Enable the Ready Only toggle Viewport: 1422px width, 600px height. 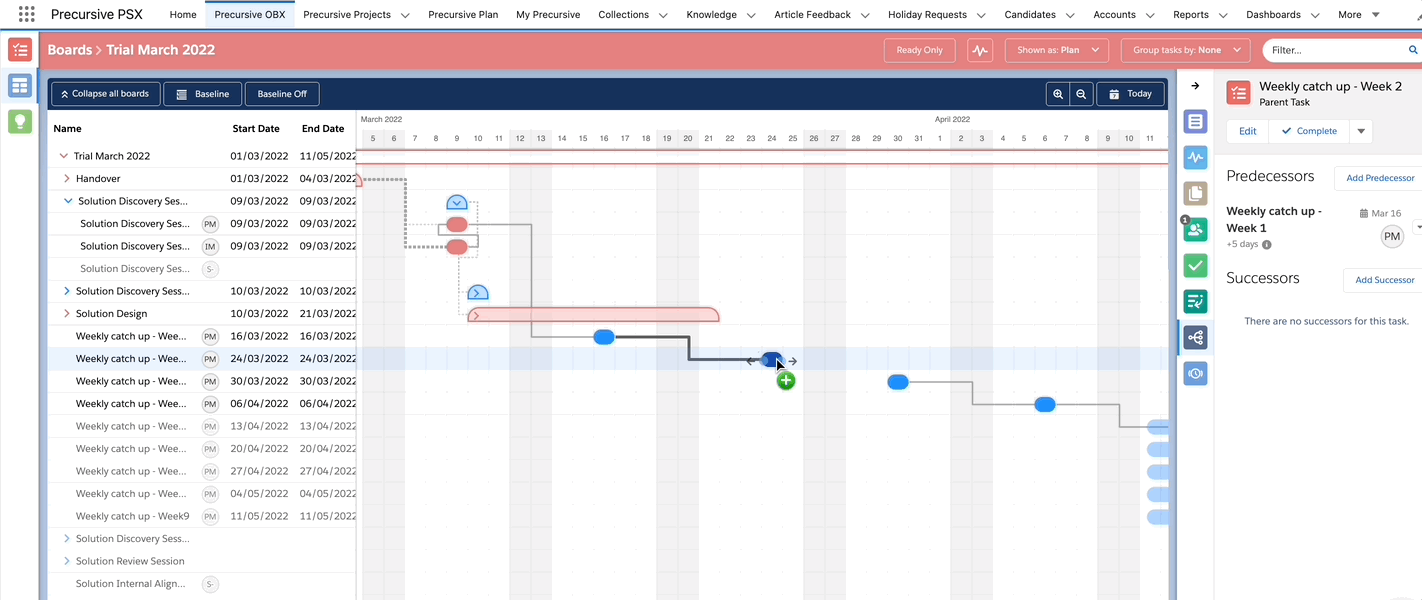pos(919,49)
